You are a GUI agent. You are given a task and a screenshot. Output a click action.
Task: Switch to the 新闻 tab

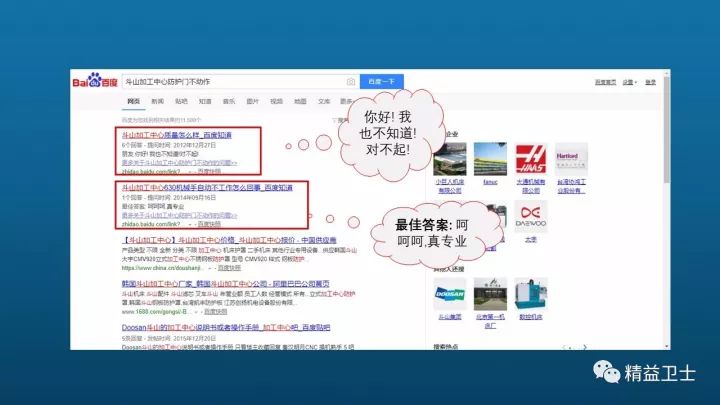[x=158, y=101]
